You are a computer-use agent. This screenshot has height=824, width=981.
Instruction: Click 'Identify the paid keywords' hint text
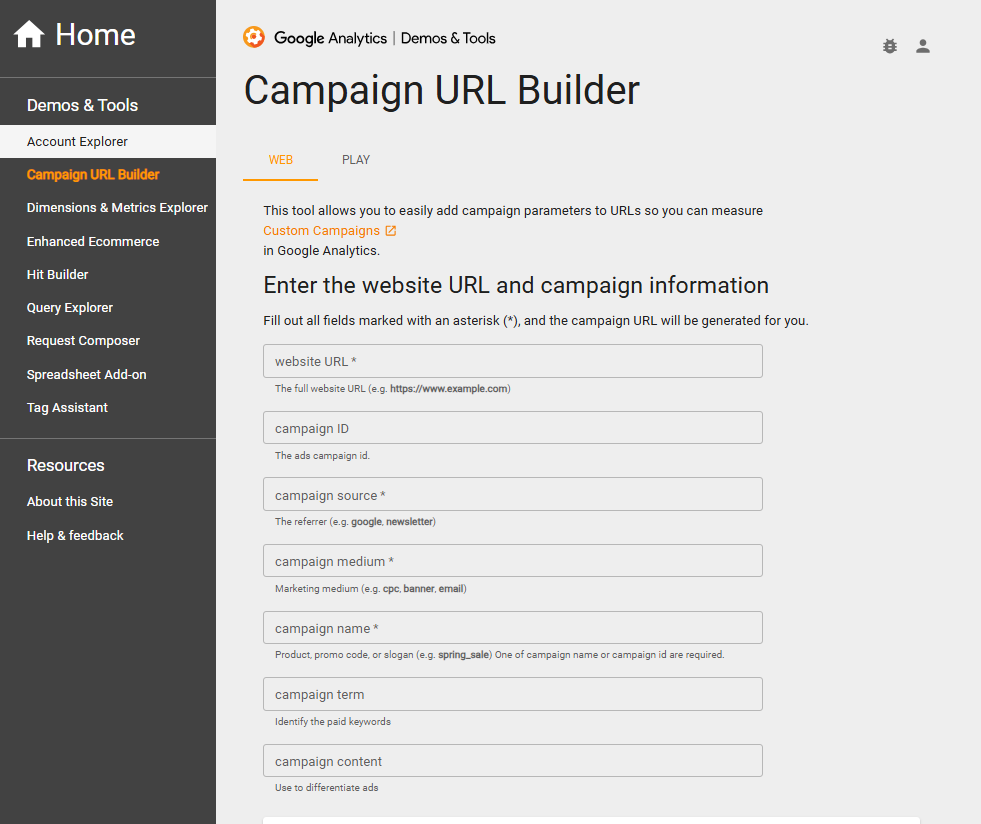click(x=332, y=721)
